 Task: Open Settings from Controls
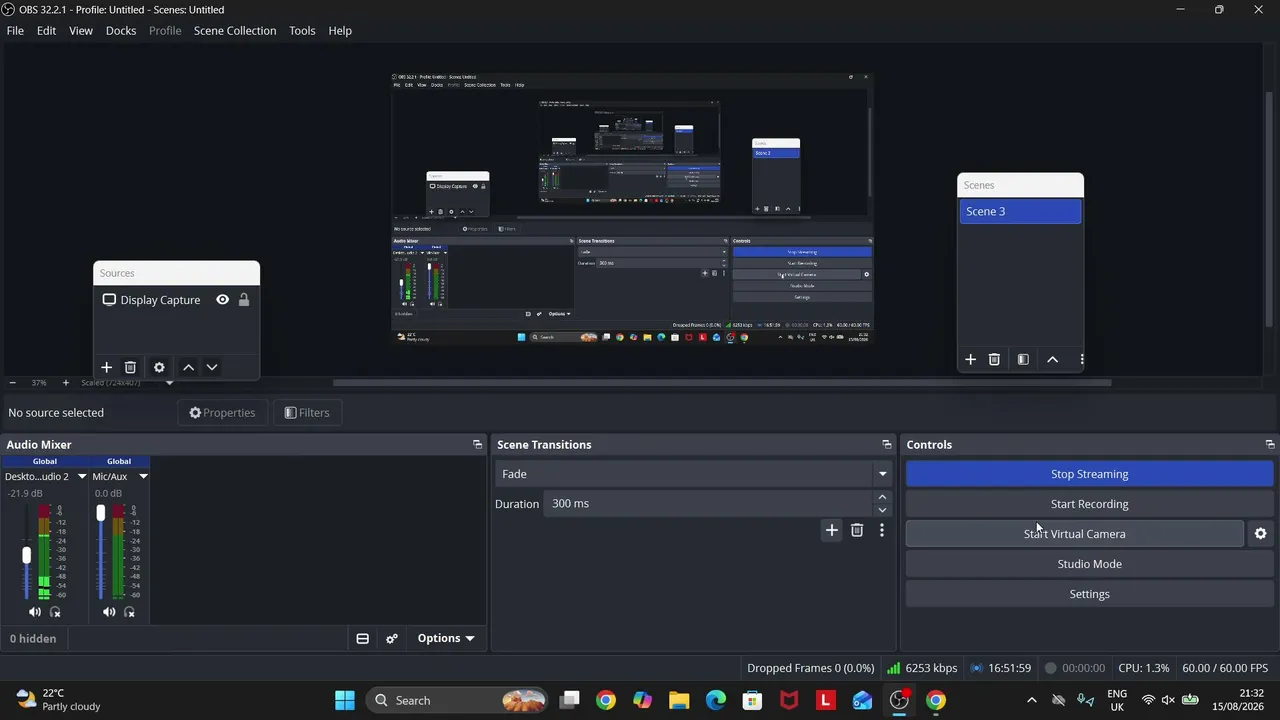point(1089,594)
